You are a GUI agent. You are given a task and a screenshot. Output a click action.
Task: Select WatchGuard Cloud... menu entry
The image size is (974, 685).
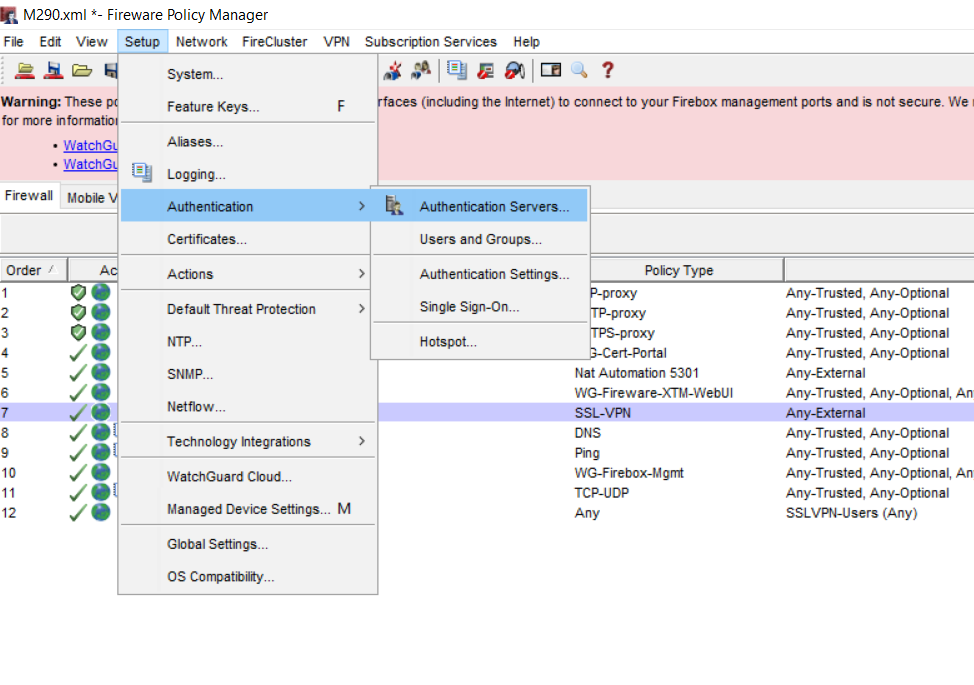click(248, 476)
